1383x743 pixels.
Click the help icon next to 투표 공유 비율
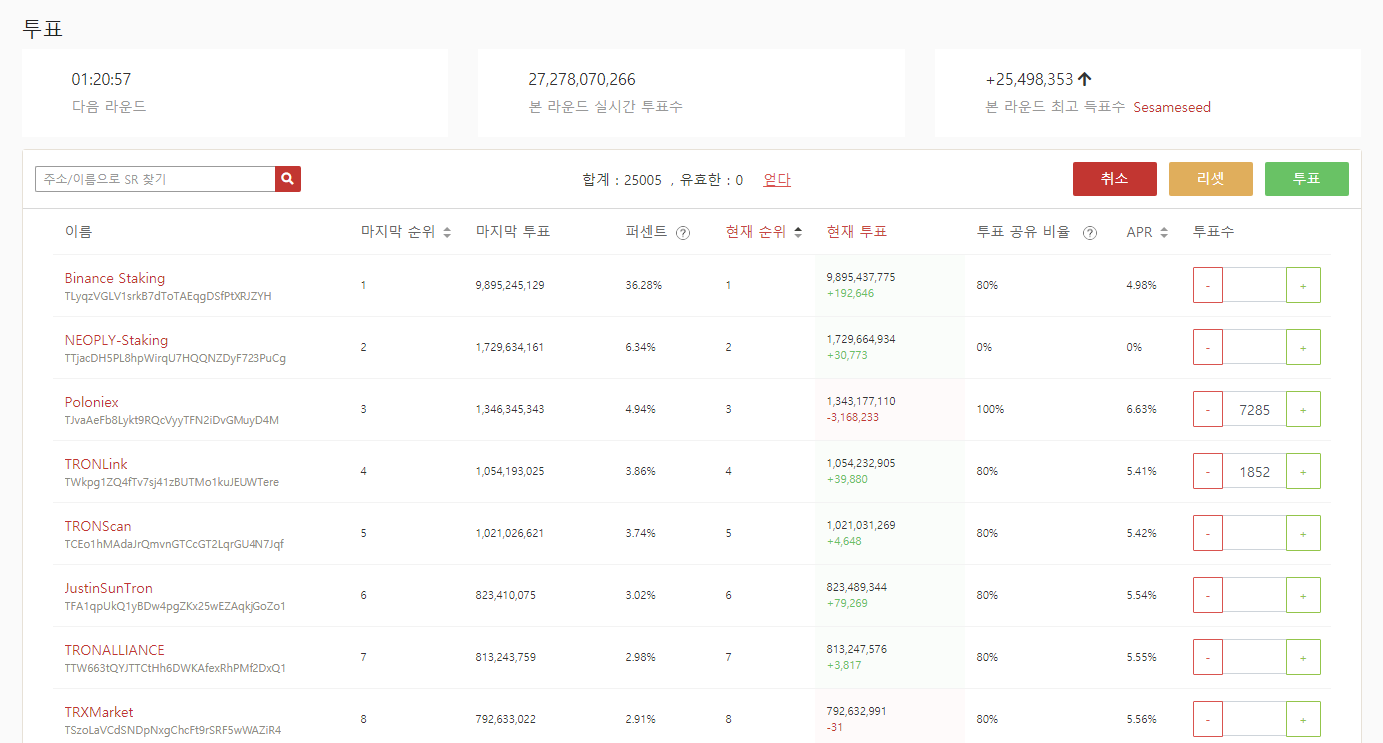coord(1090,233)
